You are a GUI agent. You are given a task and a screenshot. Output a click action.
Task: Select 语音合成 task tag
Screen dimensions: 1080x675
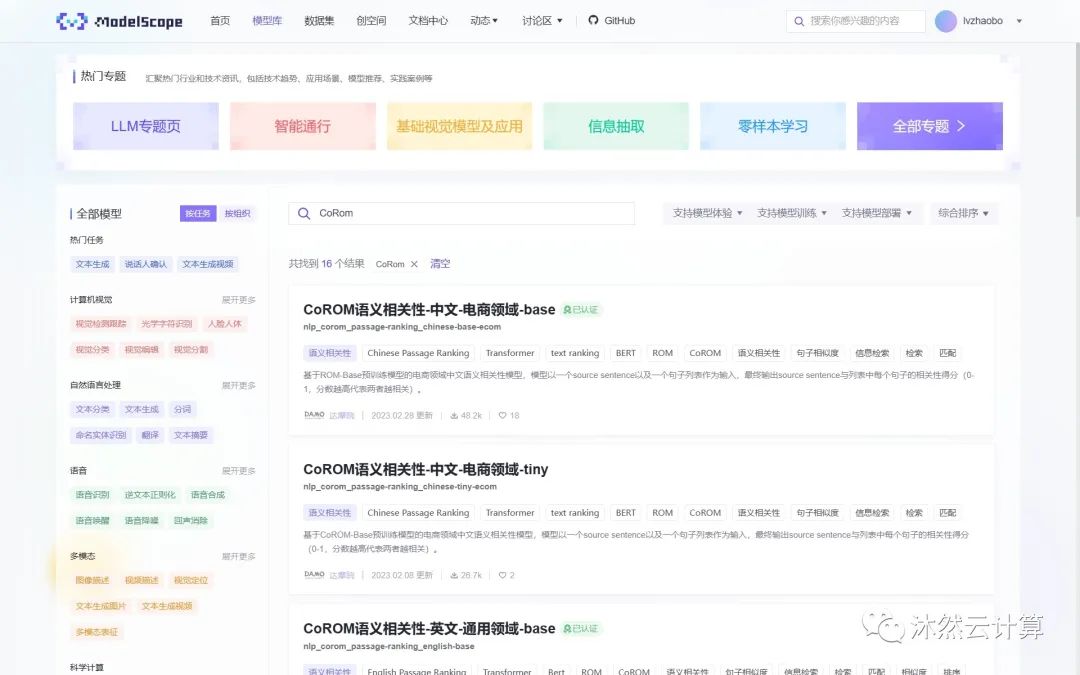208,495
